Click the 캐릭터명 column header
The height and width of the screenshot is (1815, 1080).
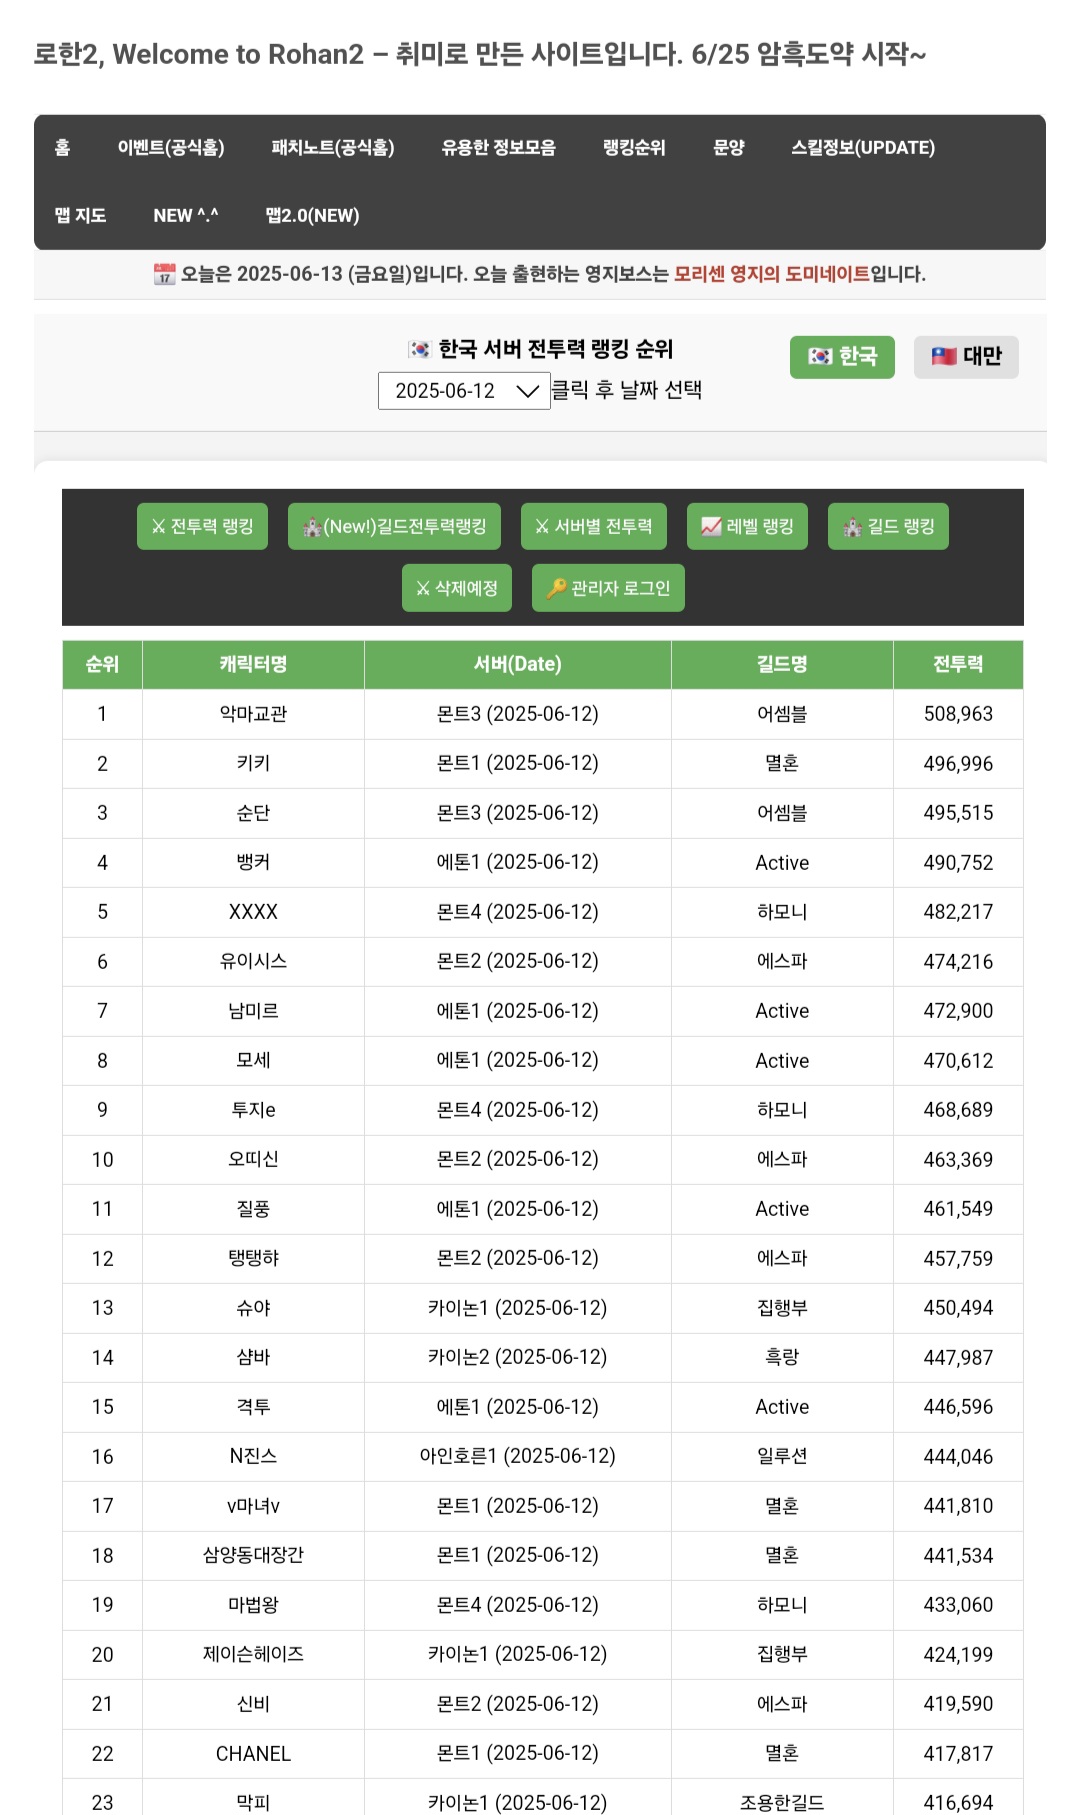point(253,664)
